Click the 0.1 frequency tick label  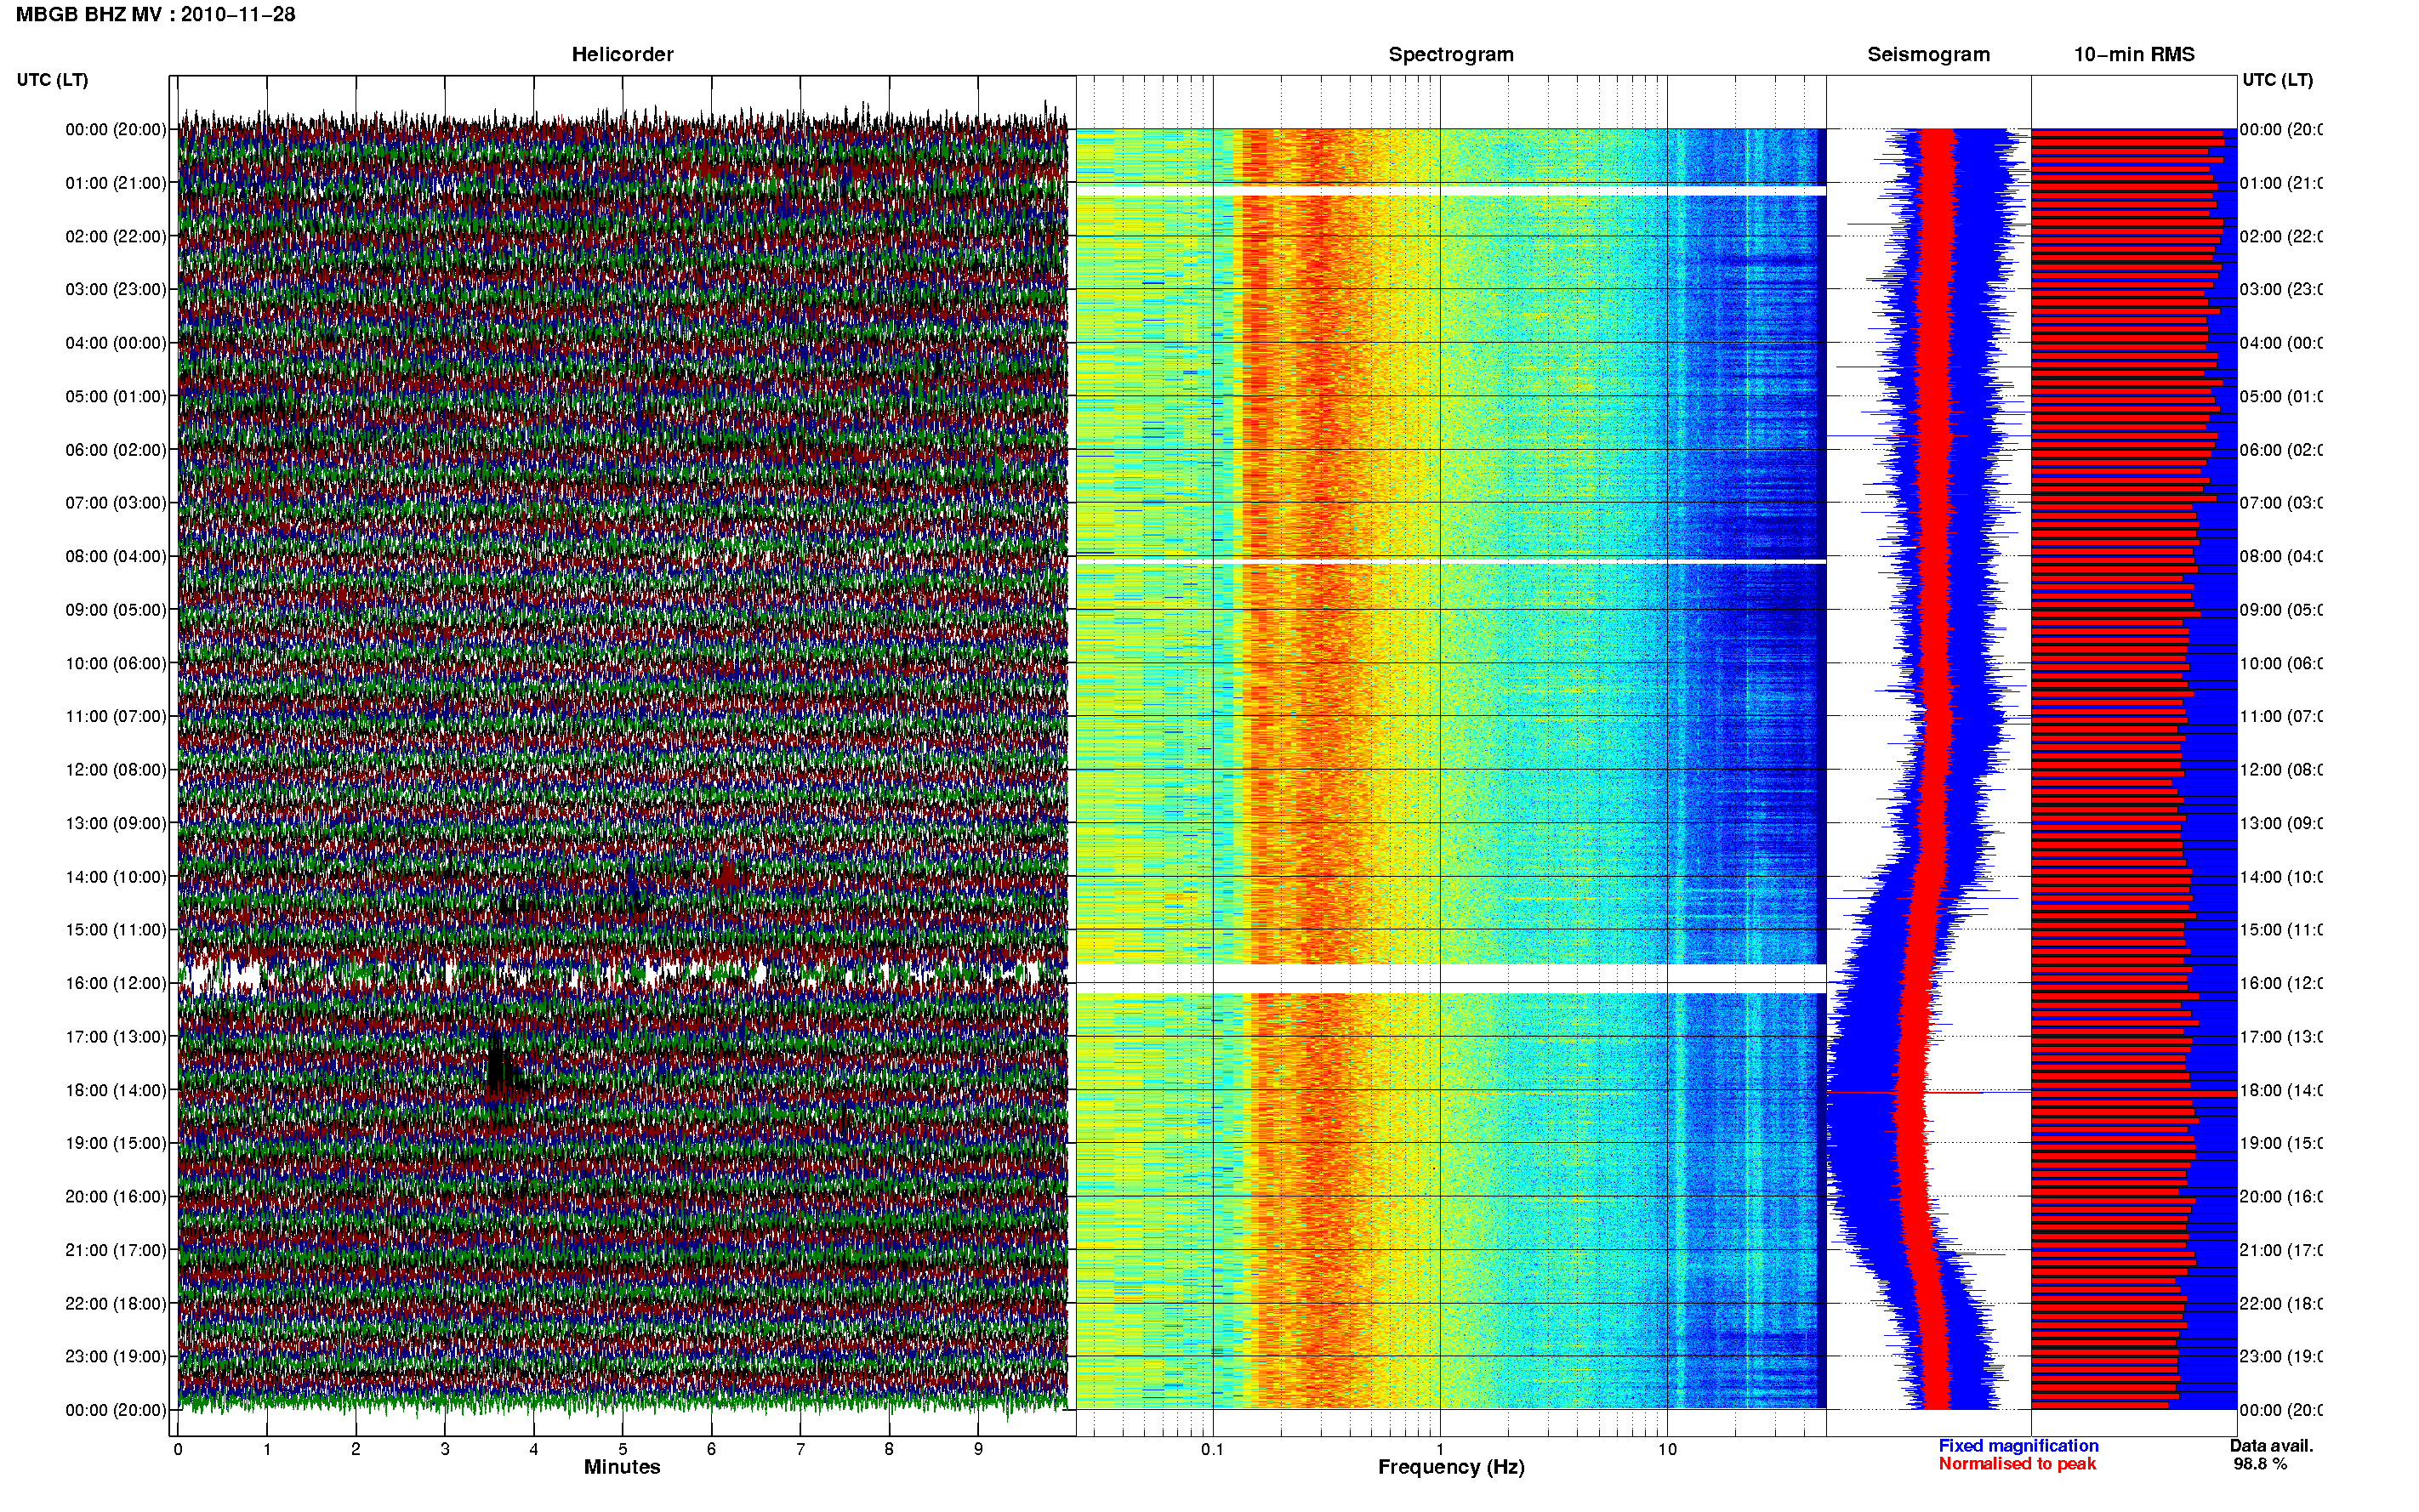click(1212, 1449)
